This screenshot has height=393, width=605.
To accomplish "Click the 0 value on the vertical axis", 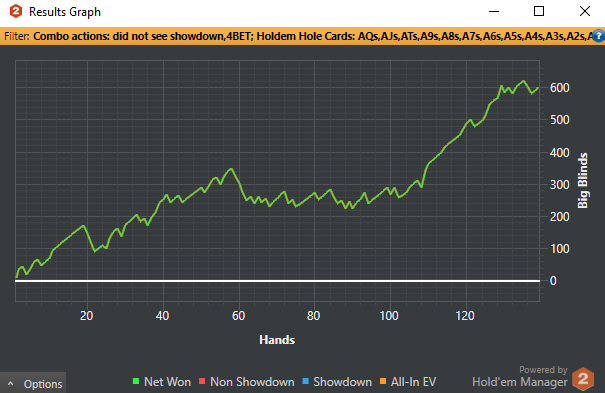I will pyautogui.click(x=553, y=281).
